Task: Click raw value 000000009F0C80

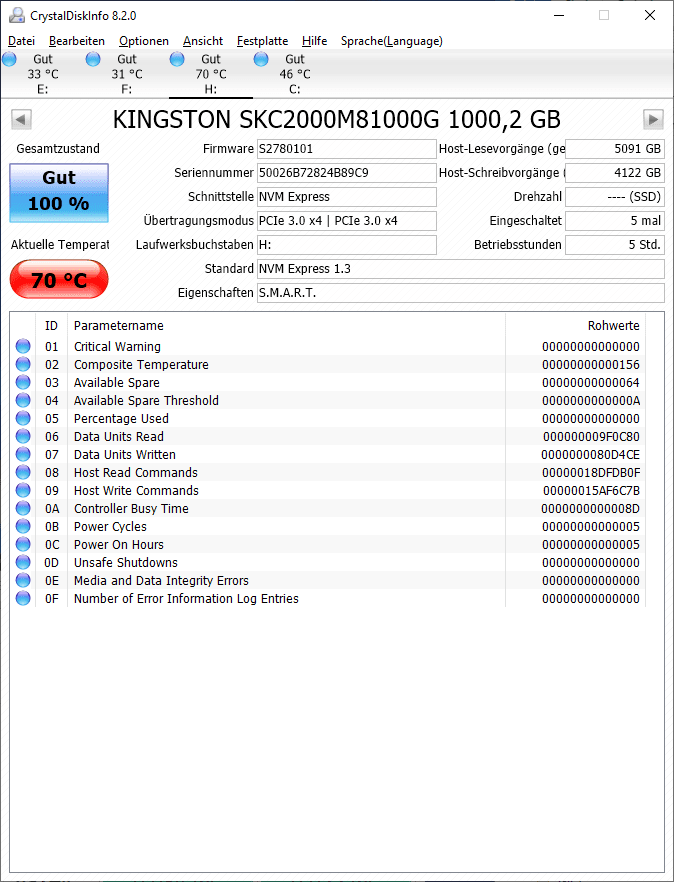Action: [591, 436]
